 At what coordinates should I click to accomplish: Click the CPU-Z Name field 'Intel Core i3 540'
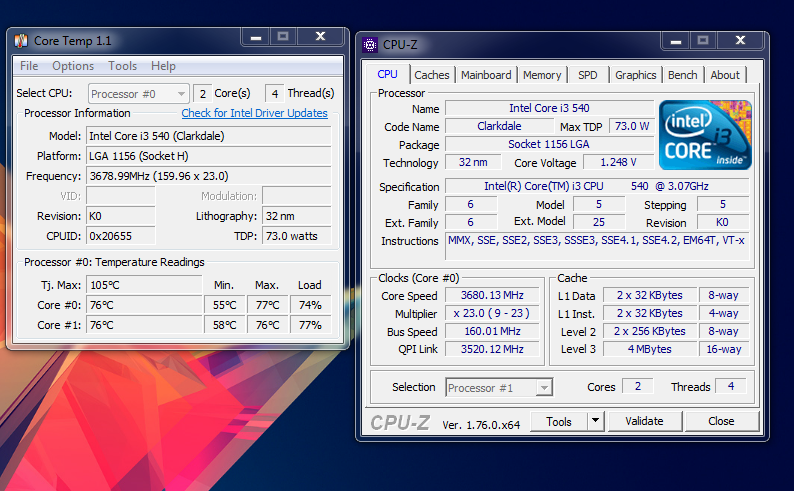click(x=549, y=108)
